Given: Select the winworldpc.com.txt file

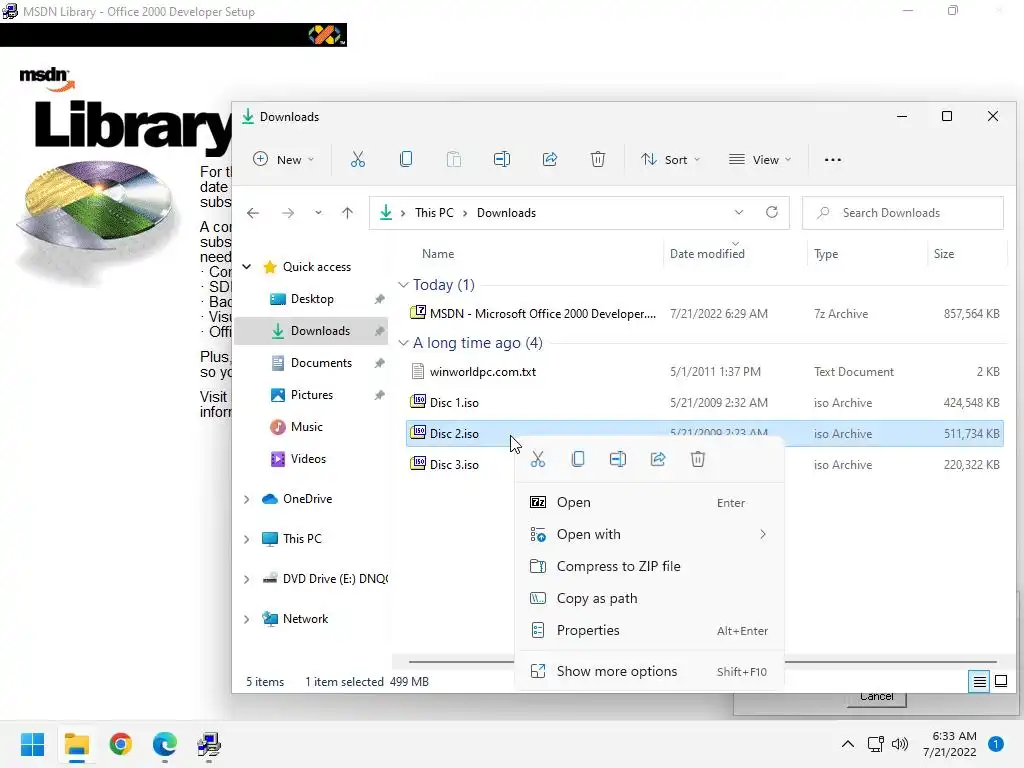Looking at the screenshot, I should (x=705, y=372).
